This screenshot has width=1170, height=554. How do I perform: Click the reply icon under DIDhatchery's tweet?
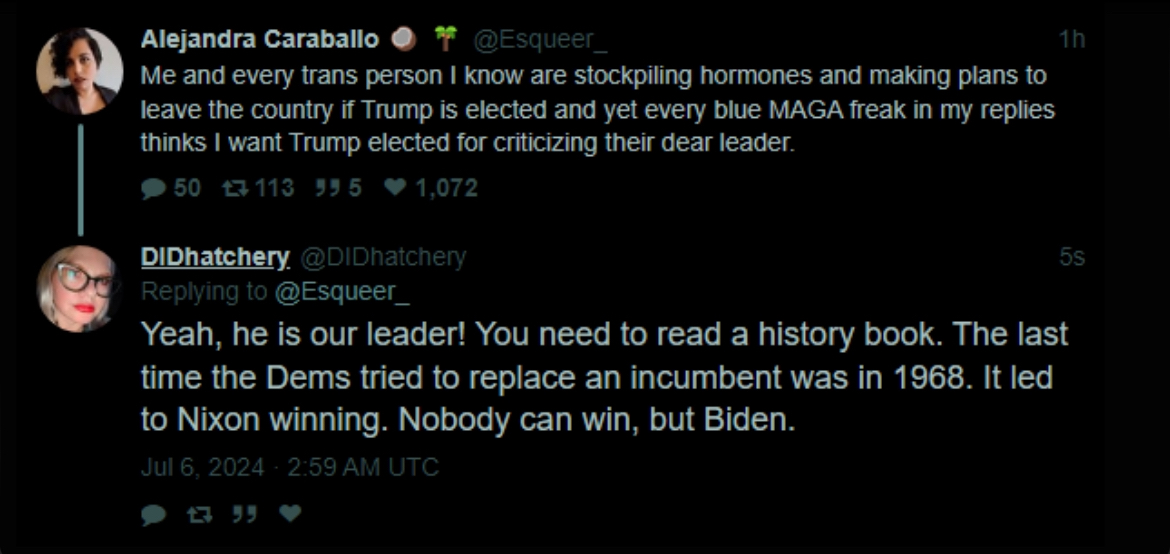(x=153, y=514)
